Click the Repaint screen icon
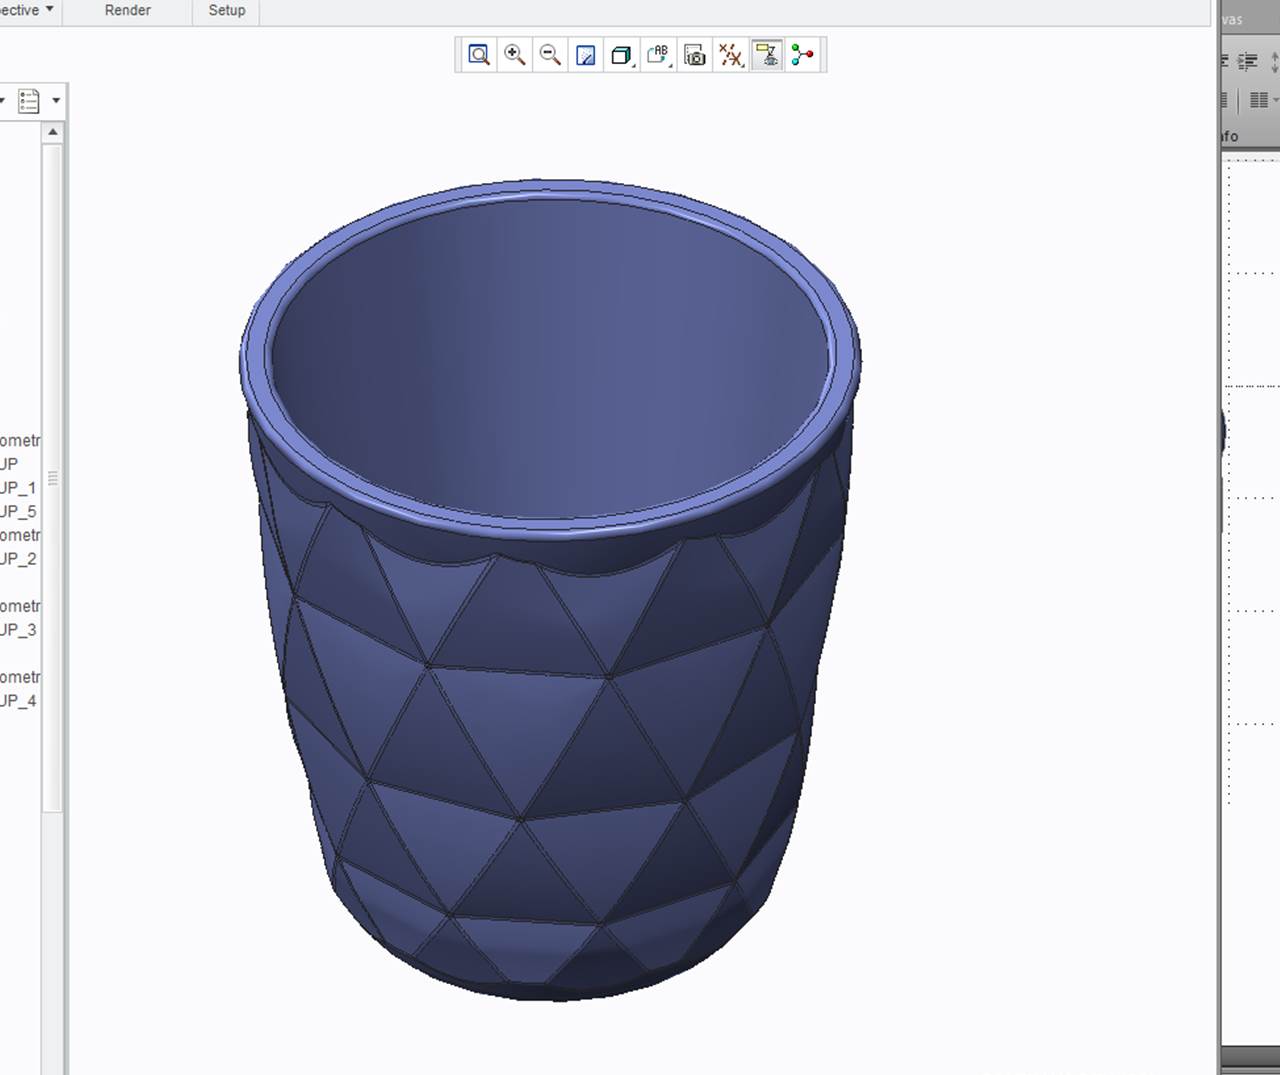The width and height of the screenshot is (1280, 1075). click(x=586, y=55)
